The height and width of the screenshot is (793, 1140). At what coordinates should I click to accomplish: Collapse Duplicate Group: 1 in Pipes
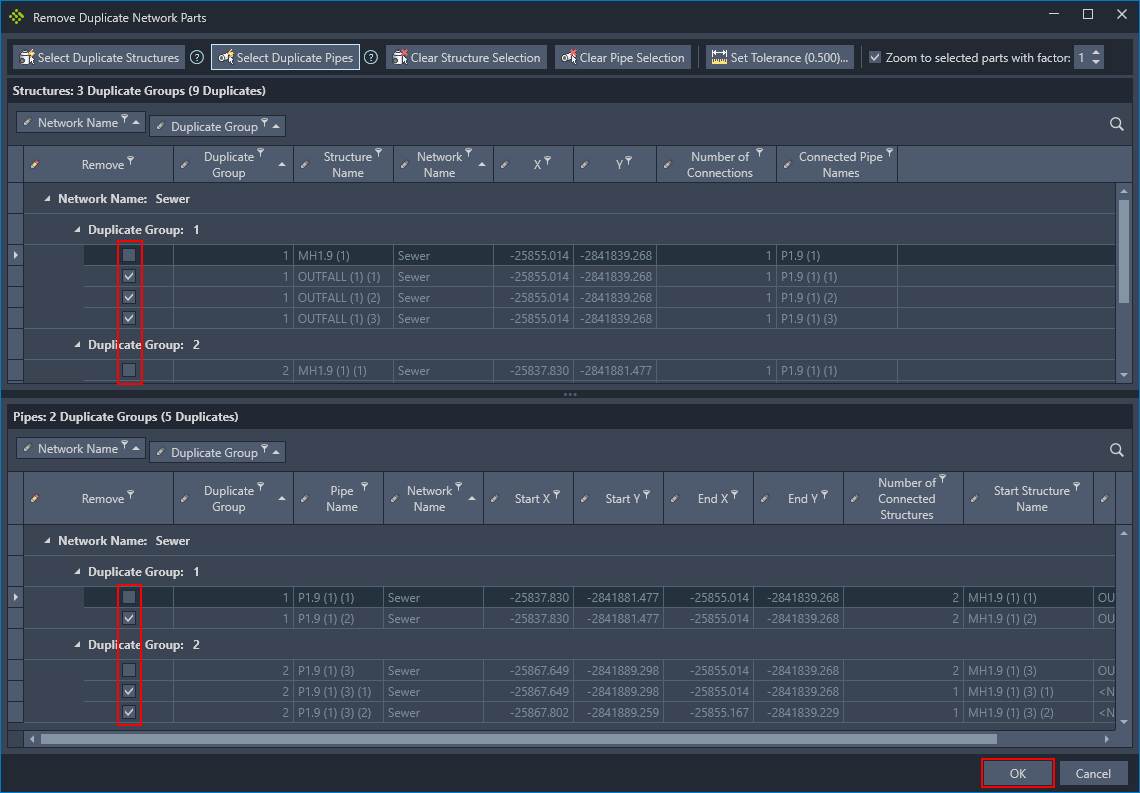(x=77, y=572)
